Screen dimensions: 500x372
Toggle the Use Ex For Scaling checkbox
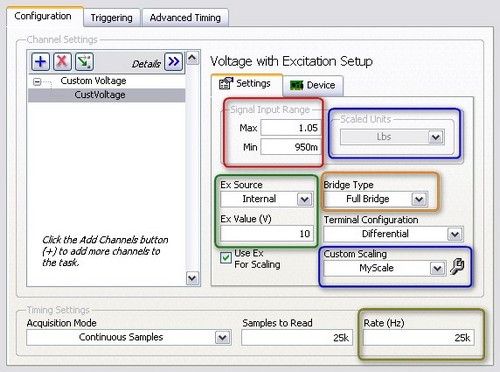pos(226,258)
